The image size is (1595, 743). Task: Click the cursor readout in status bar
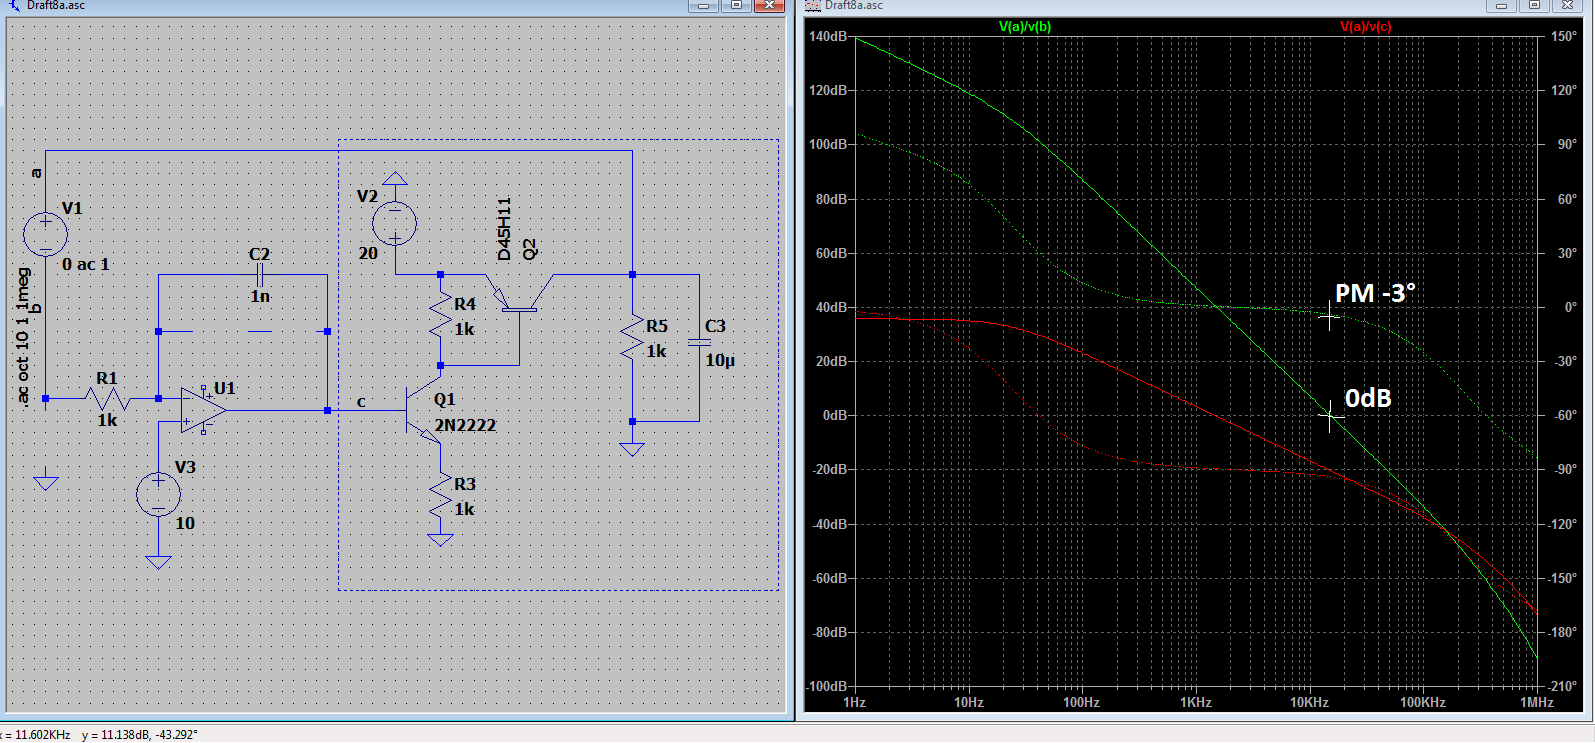coord(100,735)
